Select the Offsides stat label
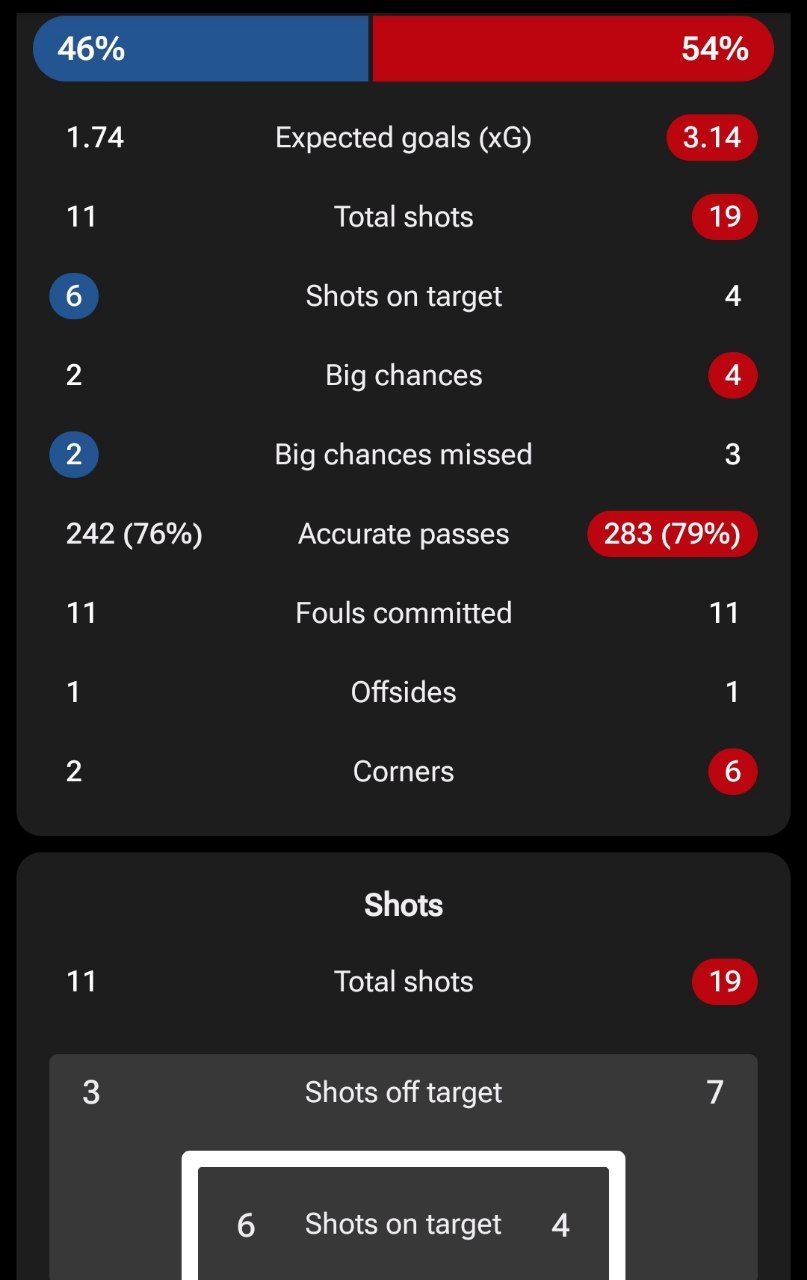The height and width of the screenshot is (1280, 807). (404, 692)
